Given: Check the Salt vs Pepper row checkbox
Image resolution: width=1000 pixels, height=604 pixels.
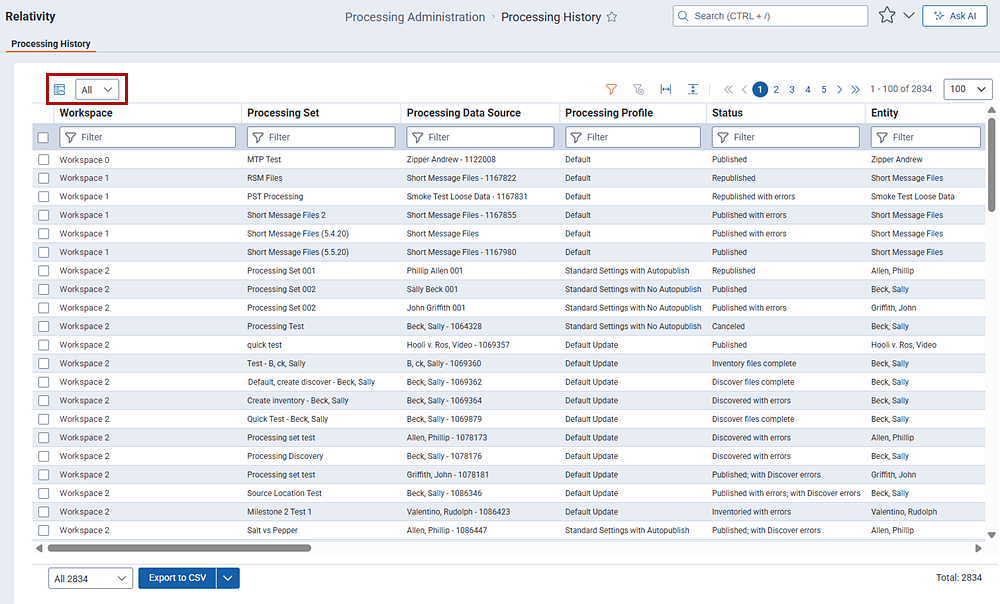Looking at the screenshot, I should point(43,530).
